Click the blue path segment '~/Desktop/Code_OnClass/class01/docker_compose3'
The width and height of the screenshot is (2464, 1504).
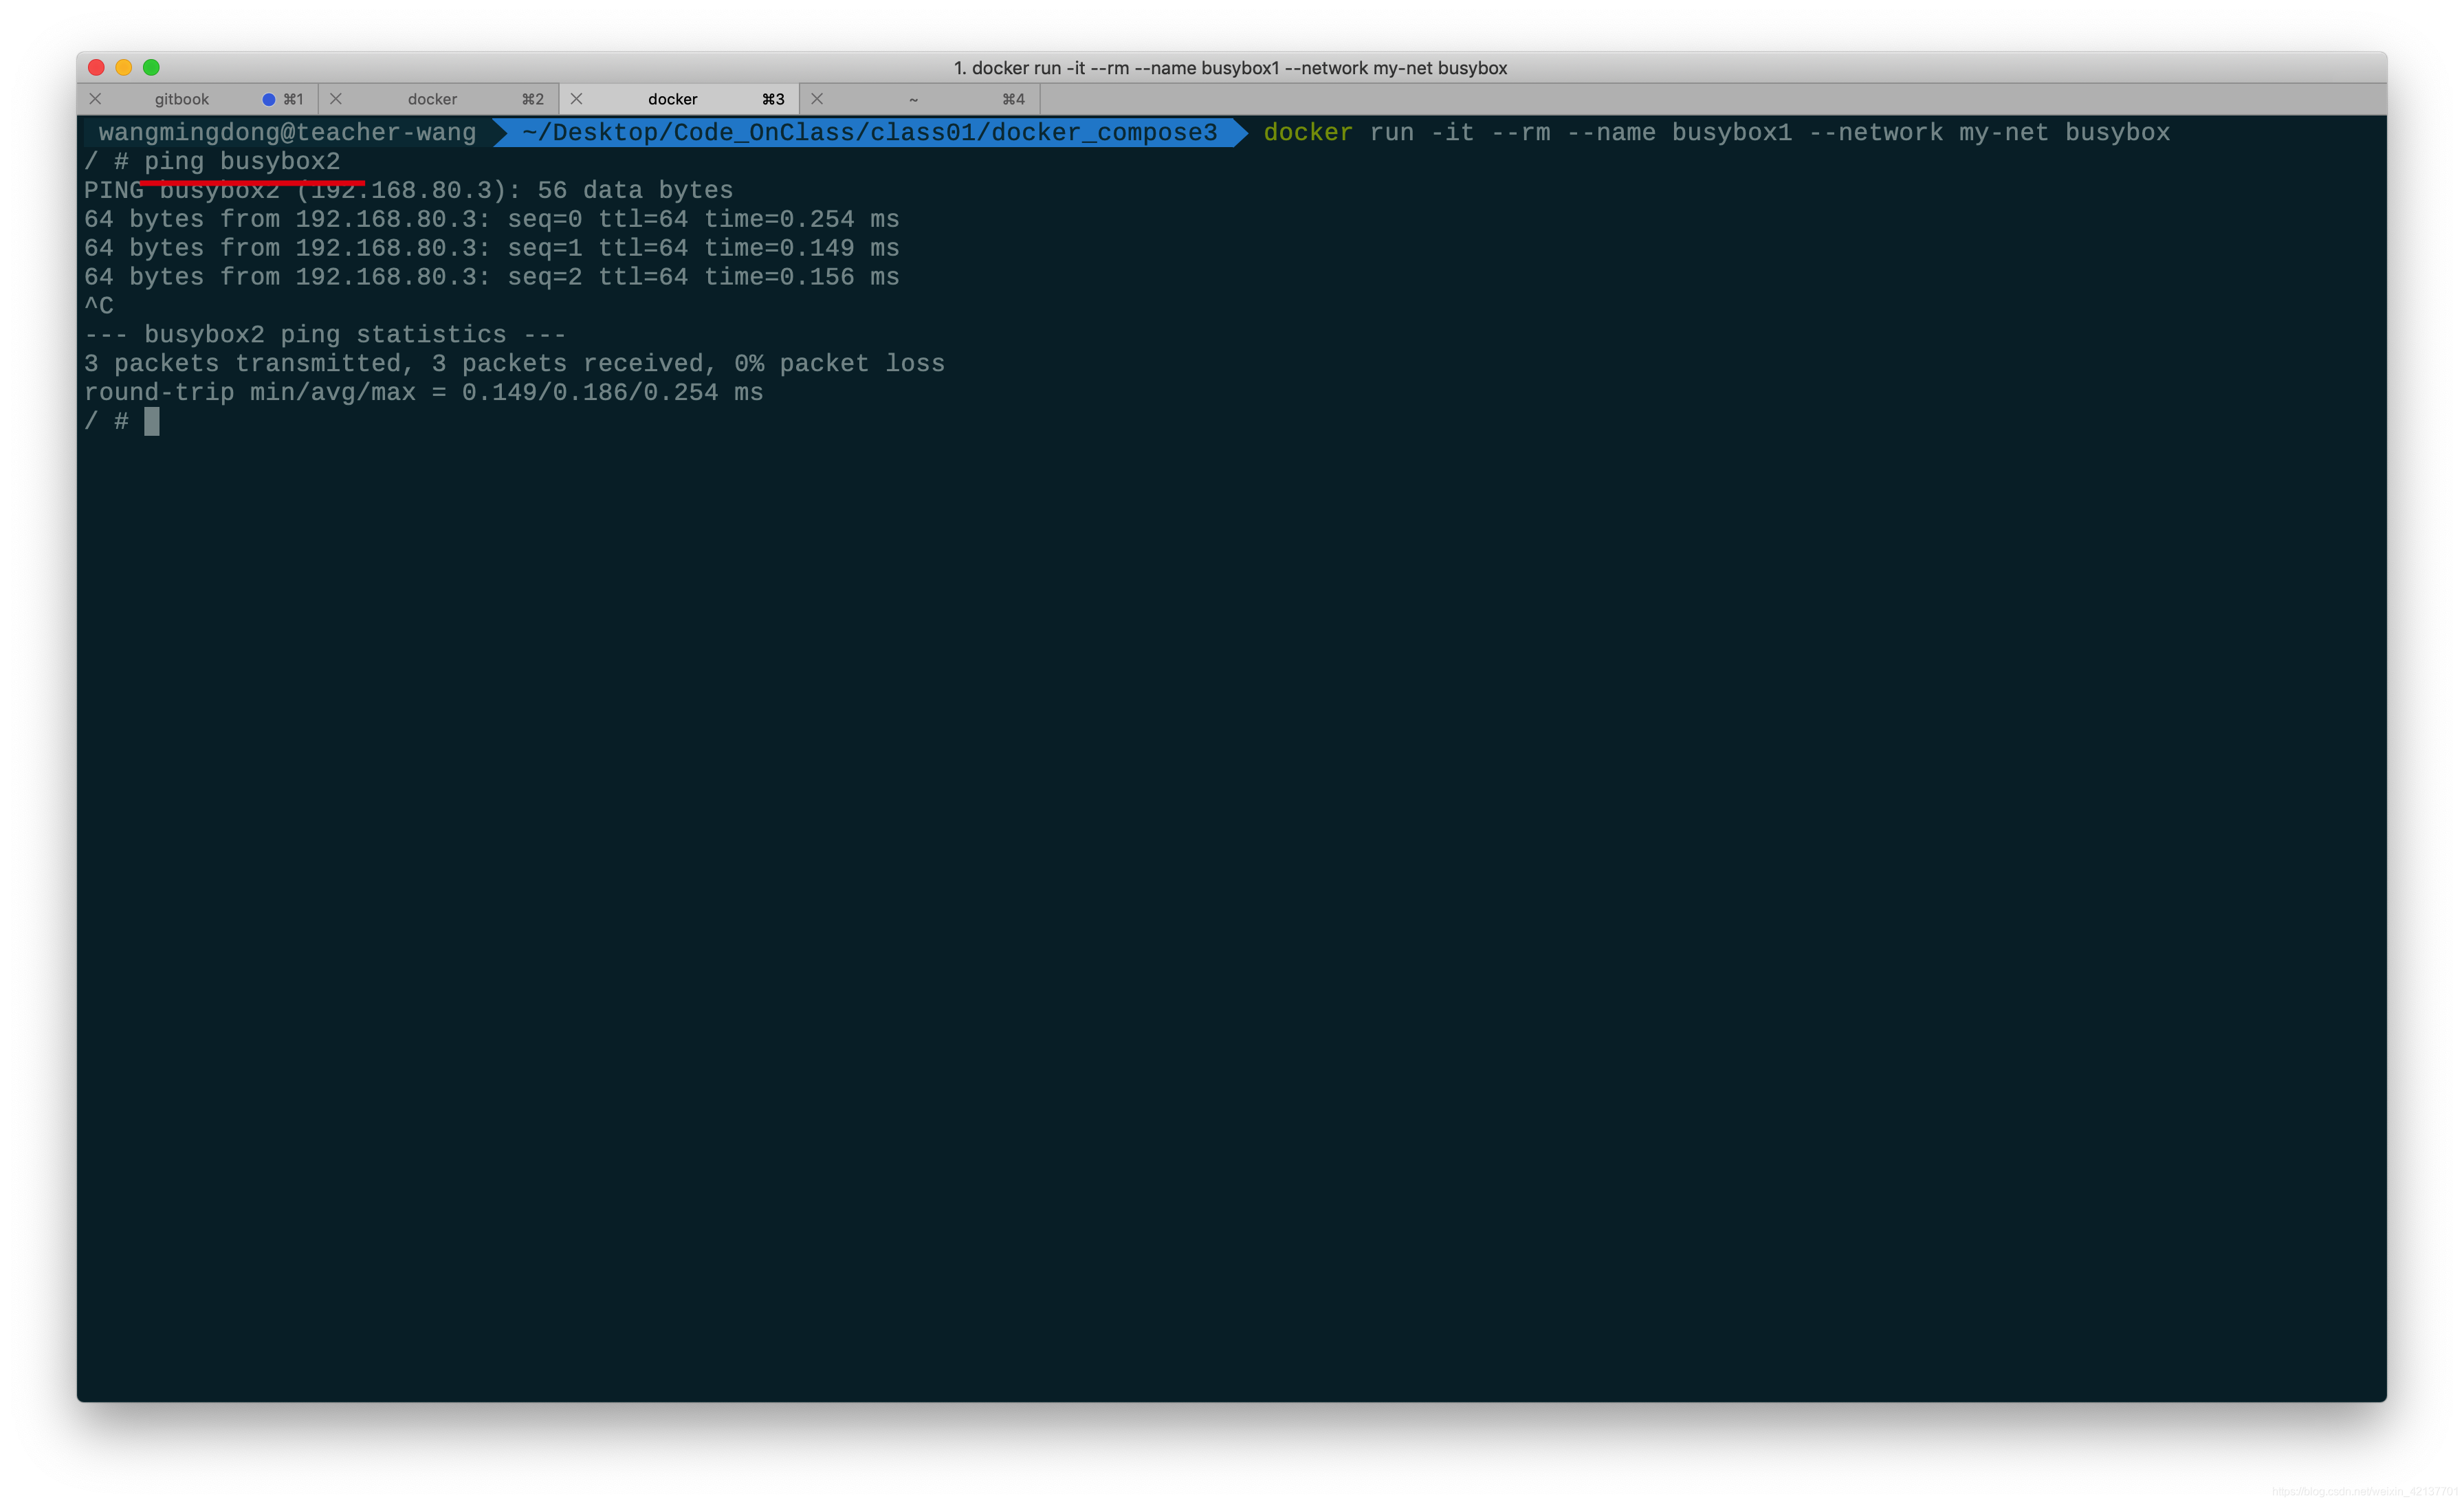pos(869,132)
